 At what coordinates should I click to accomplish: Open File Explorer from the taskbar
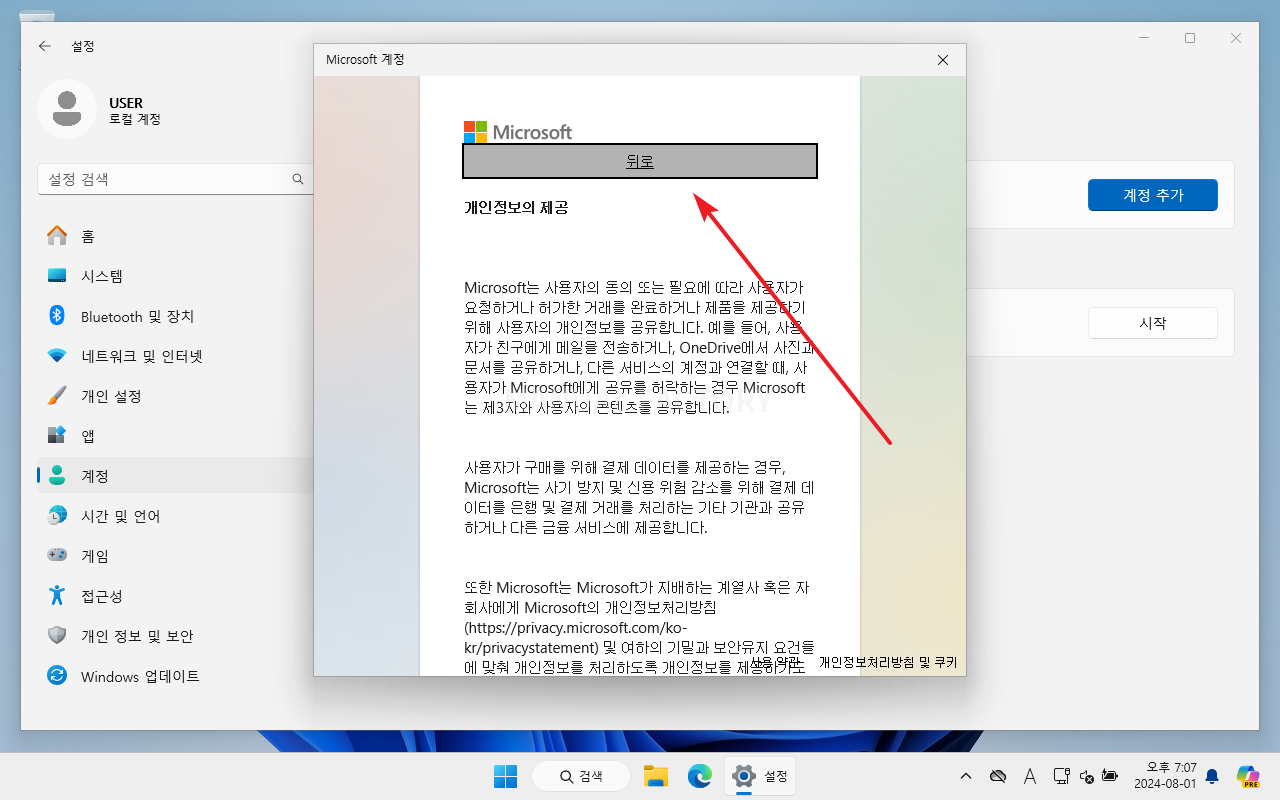655,776
